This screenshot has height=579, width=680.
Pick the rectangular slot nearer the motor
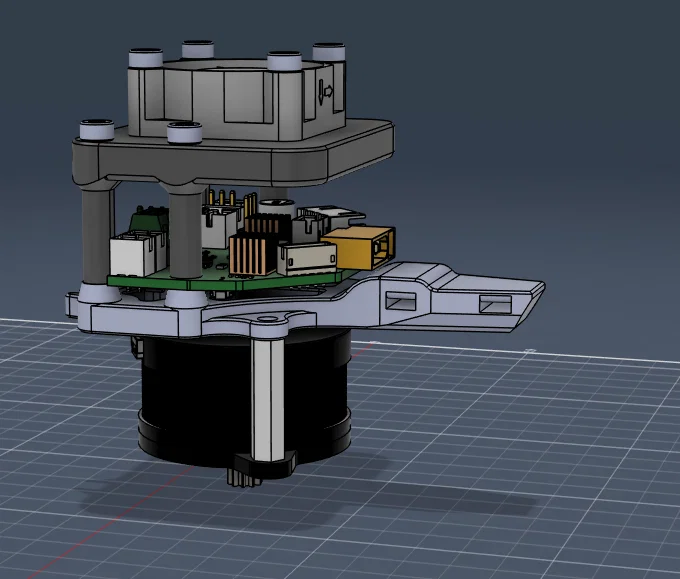[401, 300]
